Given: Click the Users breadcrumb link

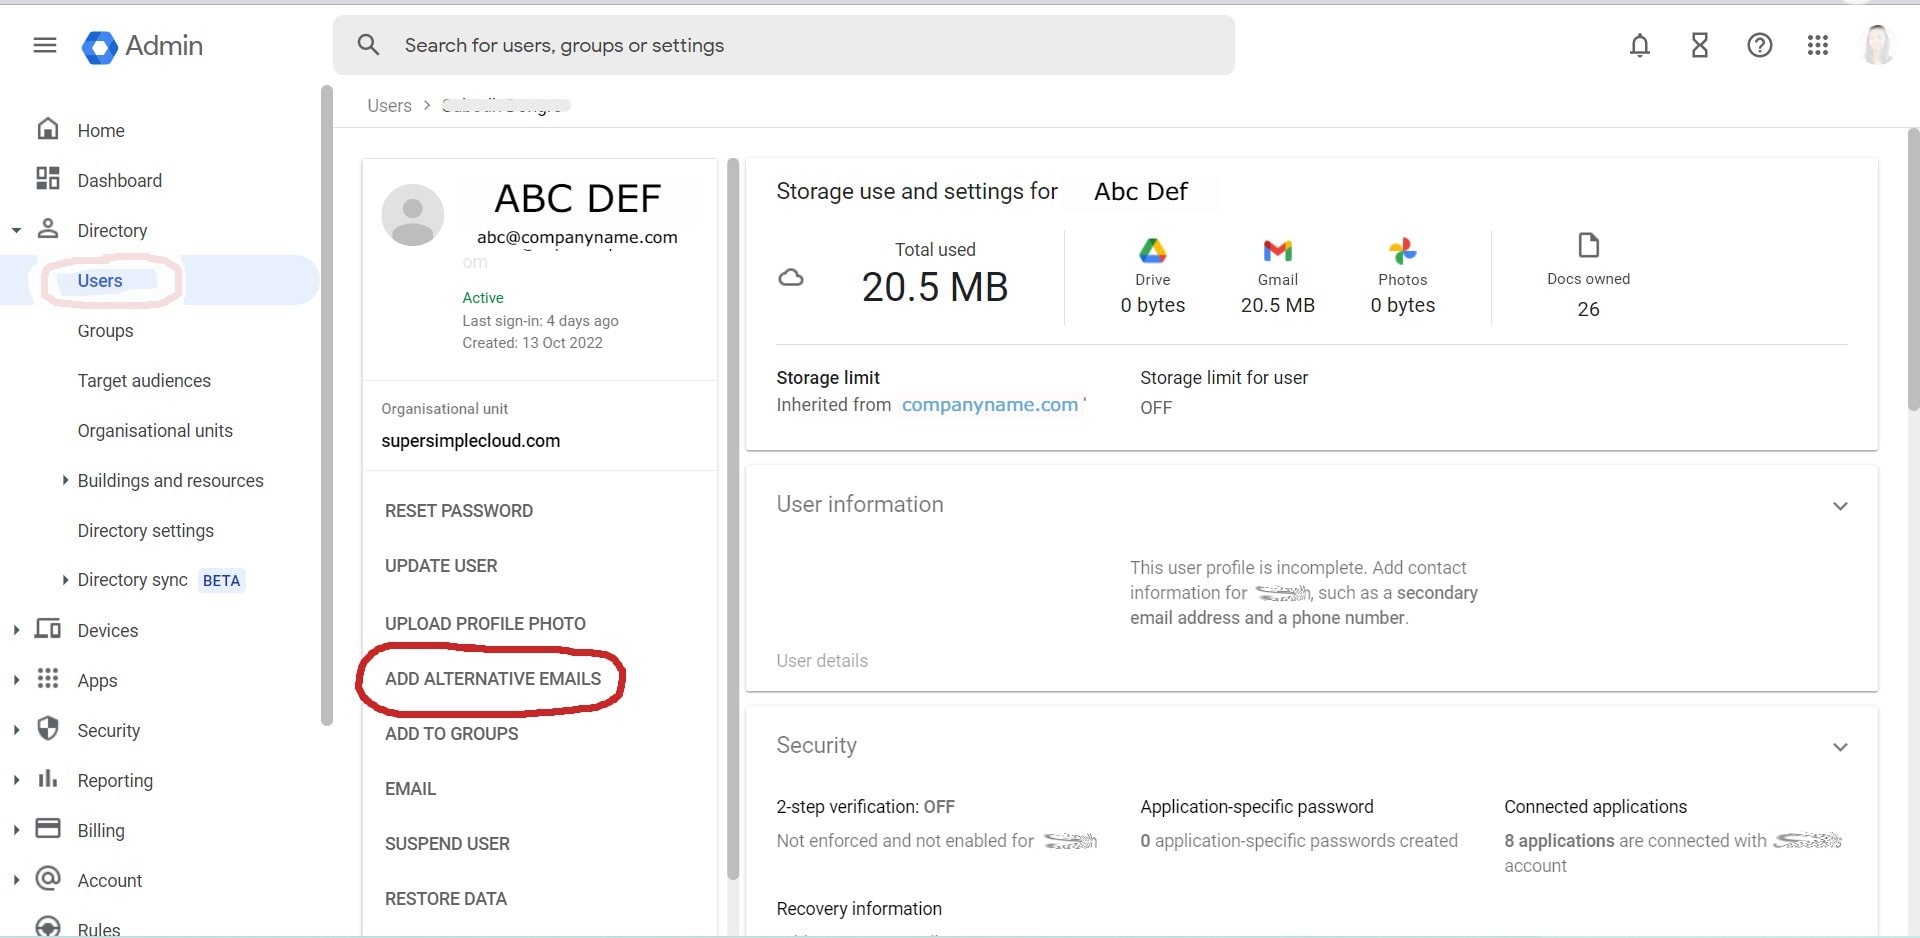Looking at the screenshot, I should [389, 105].
